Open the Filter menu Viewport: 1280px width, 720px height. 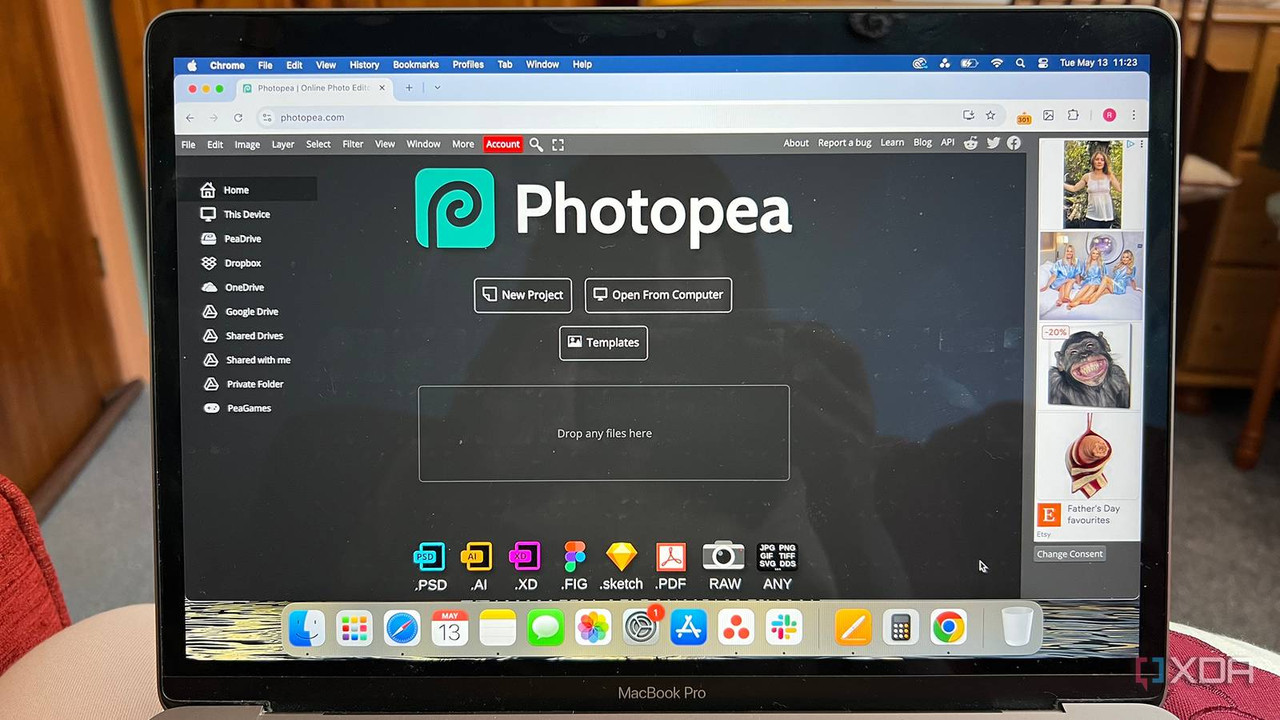pyautogui.click(x=353, y=145)
